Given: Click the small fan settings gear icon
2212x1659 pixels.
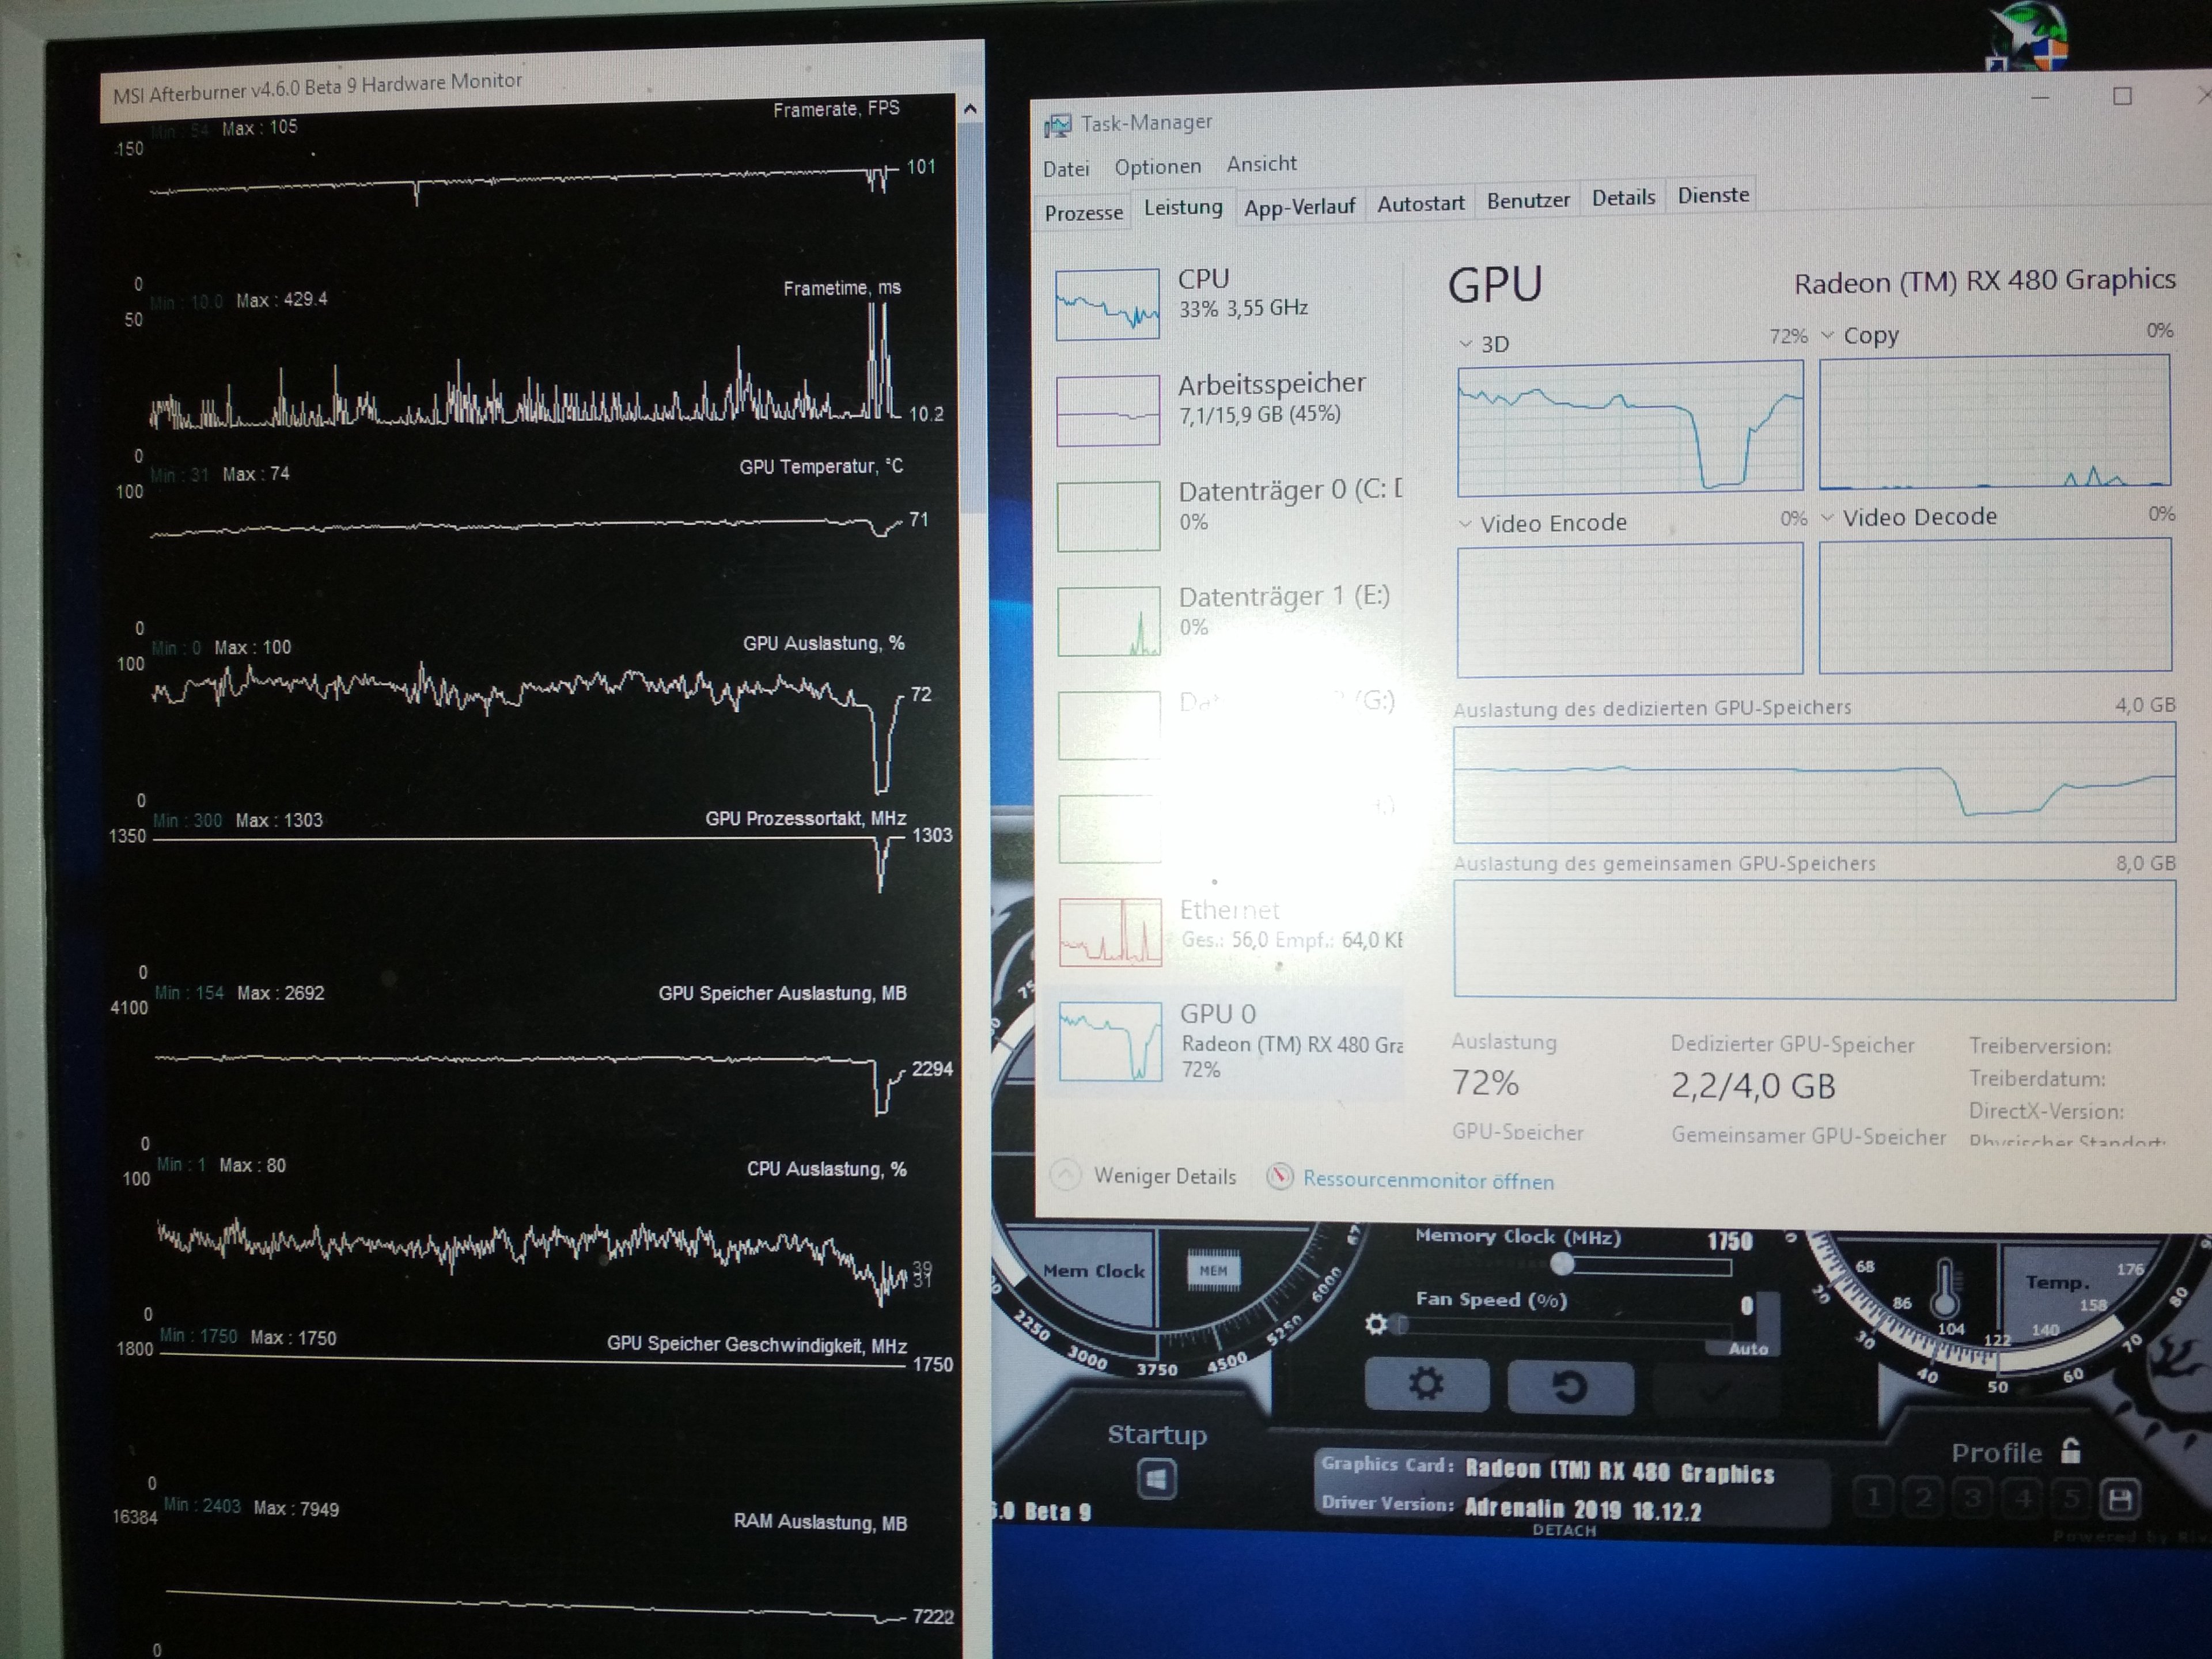Looking at the screenshot, I should click(1376, 1324).
